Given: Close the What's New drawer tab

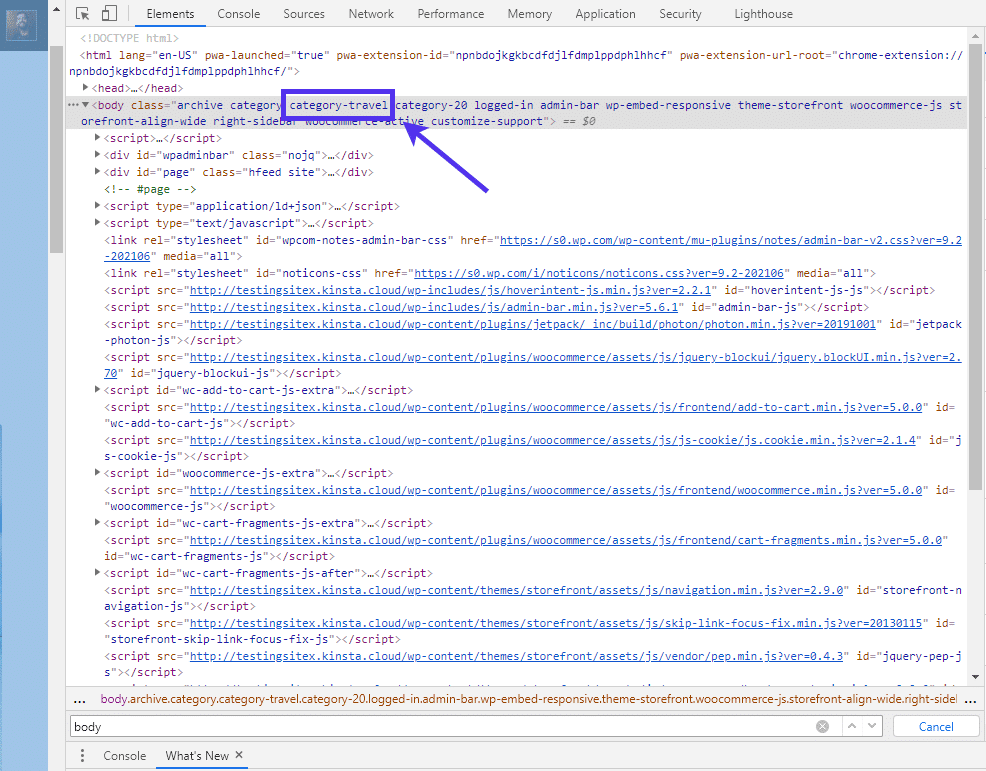Looking at the screenshot, I should [240, 756].
